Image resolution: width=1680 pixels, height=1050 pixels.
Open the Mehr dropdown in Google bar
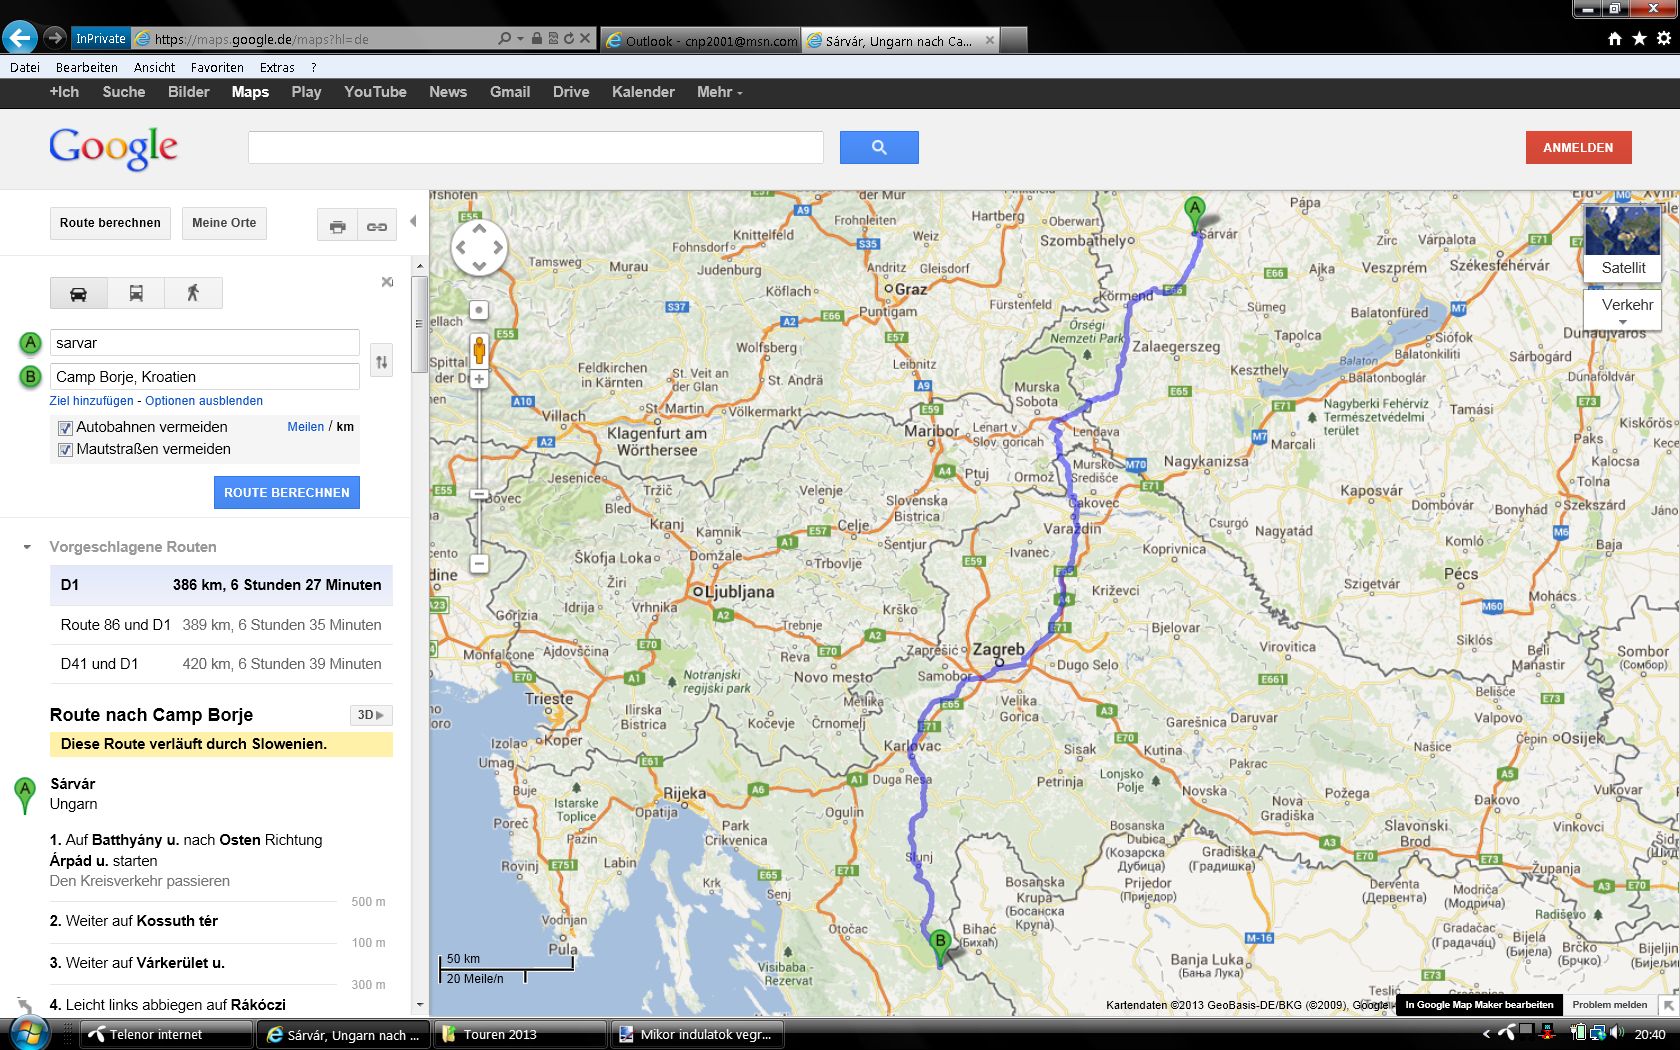click(719, 92)
